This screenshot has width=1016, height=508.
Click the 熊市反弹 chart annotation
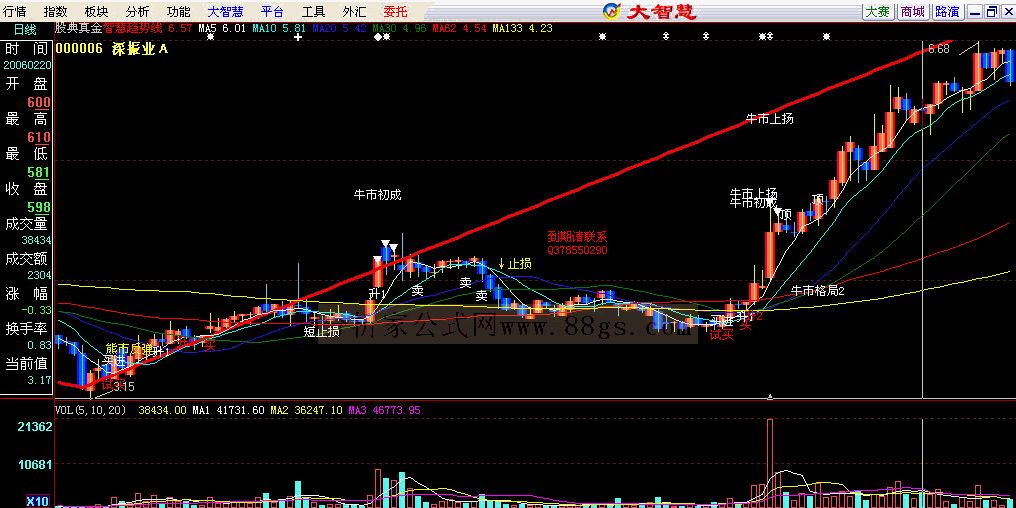pos(130,349)
